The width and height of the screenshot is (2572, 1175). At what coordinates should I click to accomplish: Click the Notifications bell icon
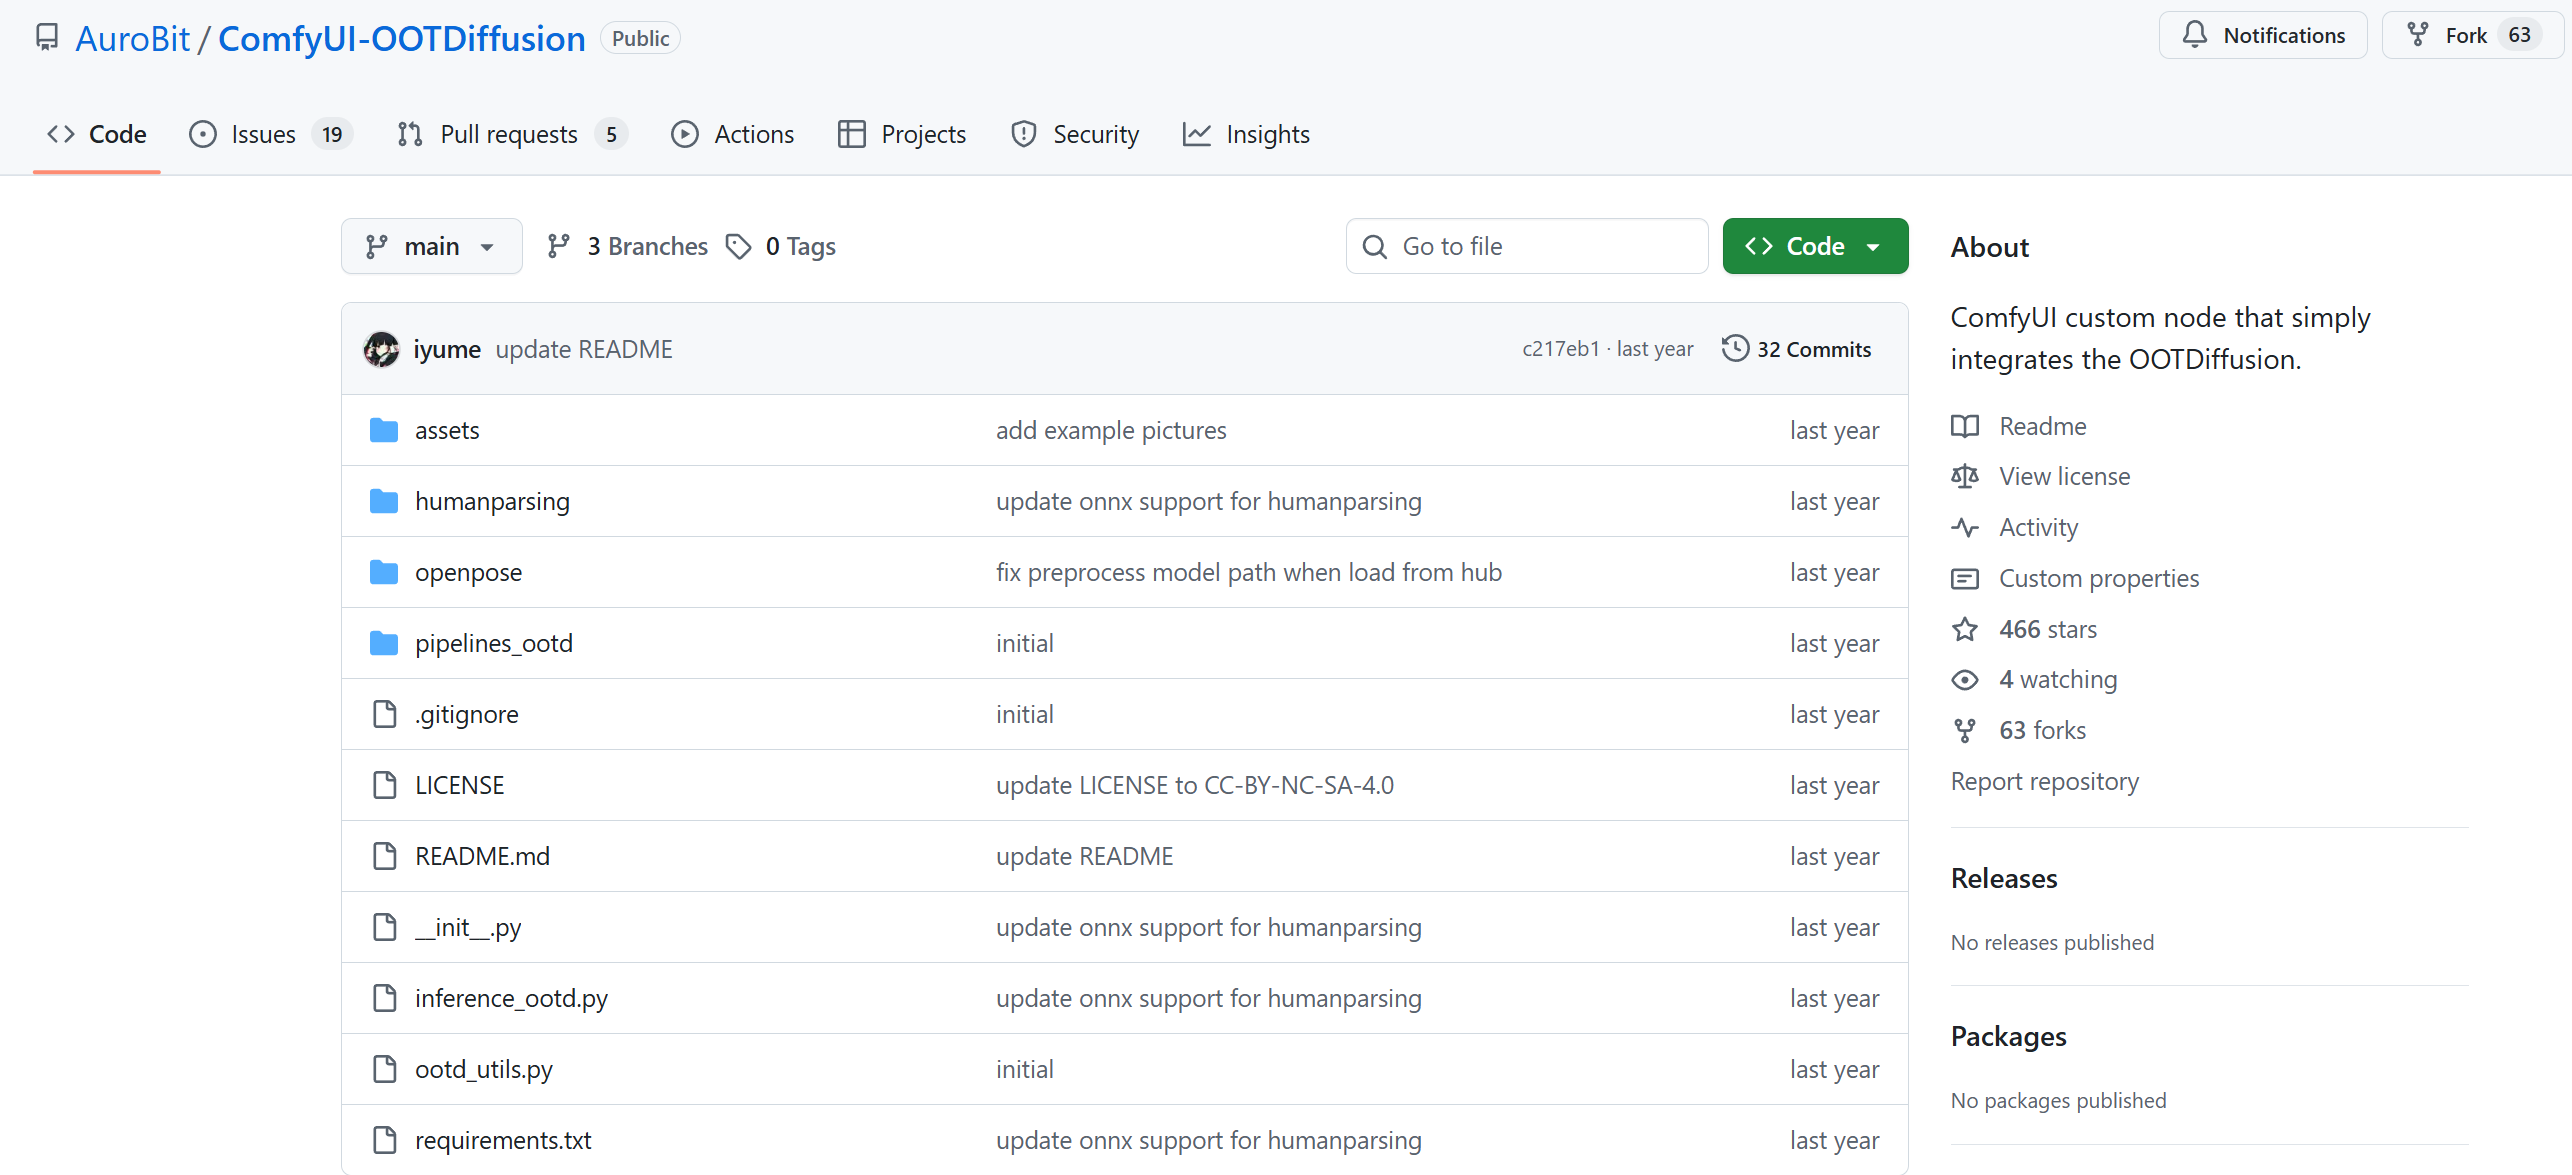pos(2194,35)
